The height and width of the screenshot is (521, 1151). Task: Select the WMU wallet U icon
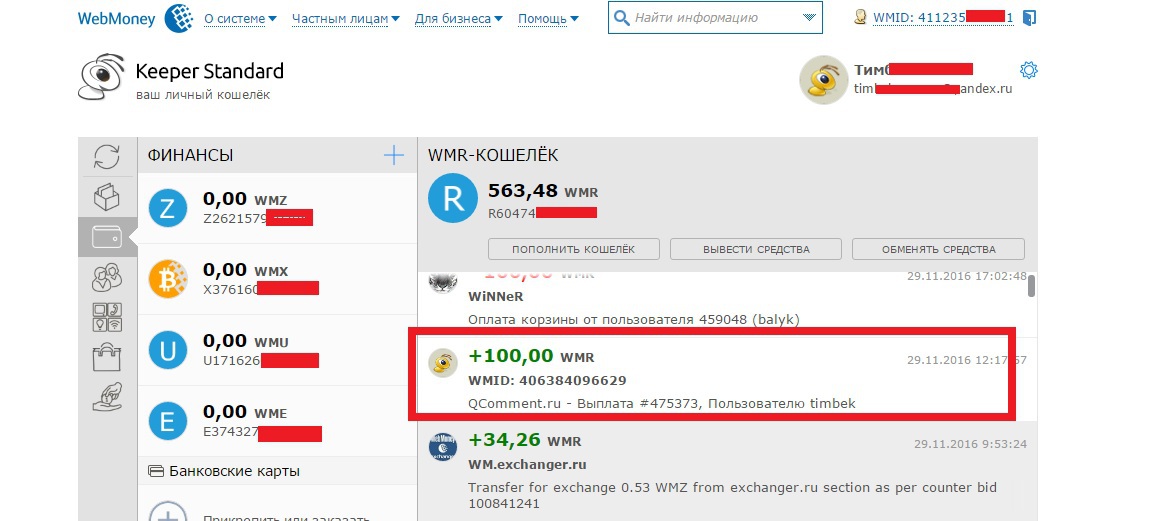coord(168,351)
